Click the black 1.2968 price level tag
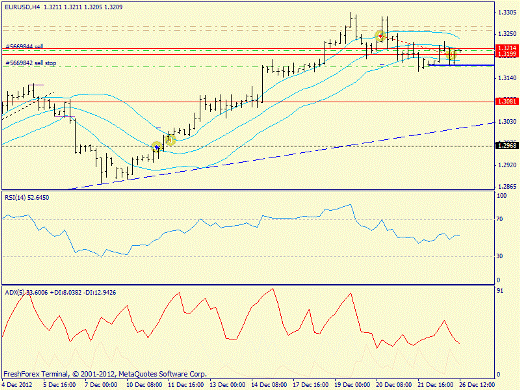This screenshot has height=390, width=520. pos(507,145)
